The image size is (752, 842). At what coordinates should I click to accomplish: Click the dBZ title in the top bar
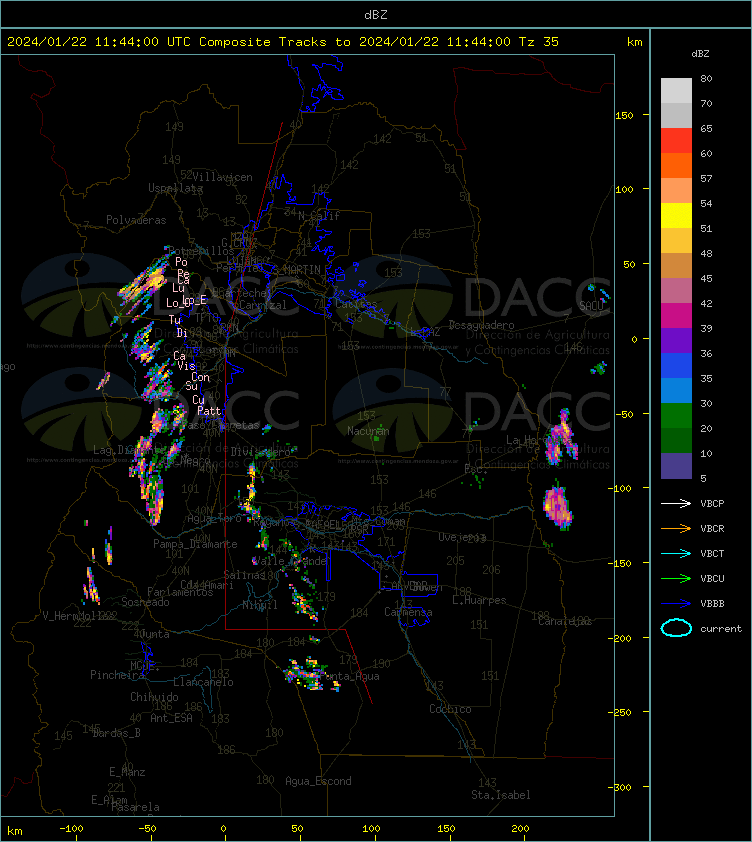coord(375,14)
